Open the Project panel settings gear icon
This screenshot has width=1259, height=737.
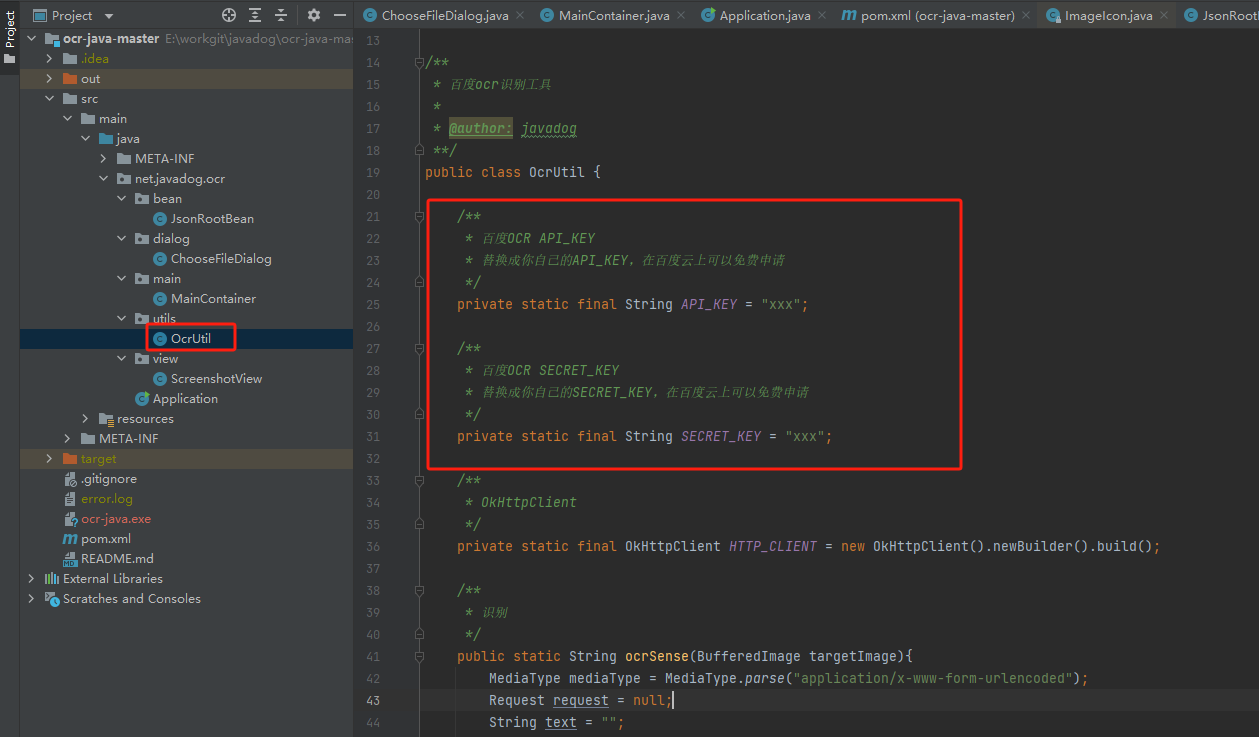coord(313,15)
